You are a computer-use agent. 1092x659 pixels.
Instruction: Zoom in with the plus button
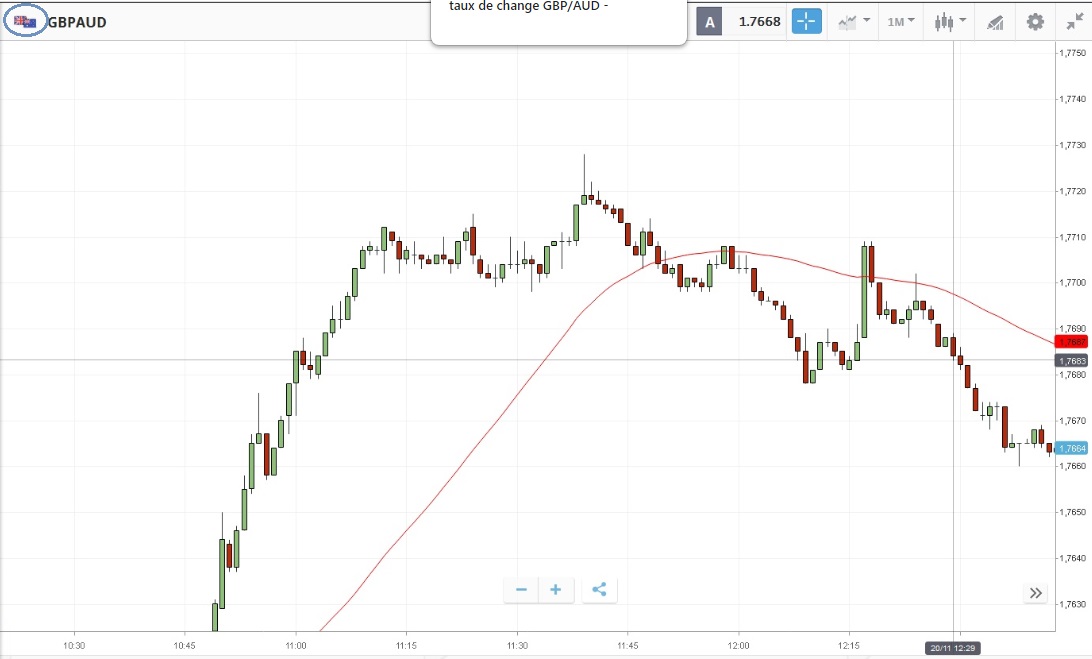click(556, 590)
